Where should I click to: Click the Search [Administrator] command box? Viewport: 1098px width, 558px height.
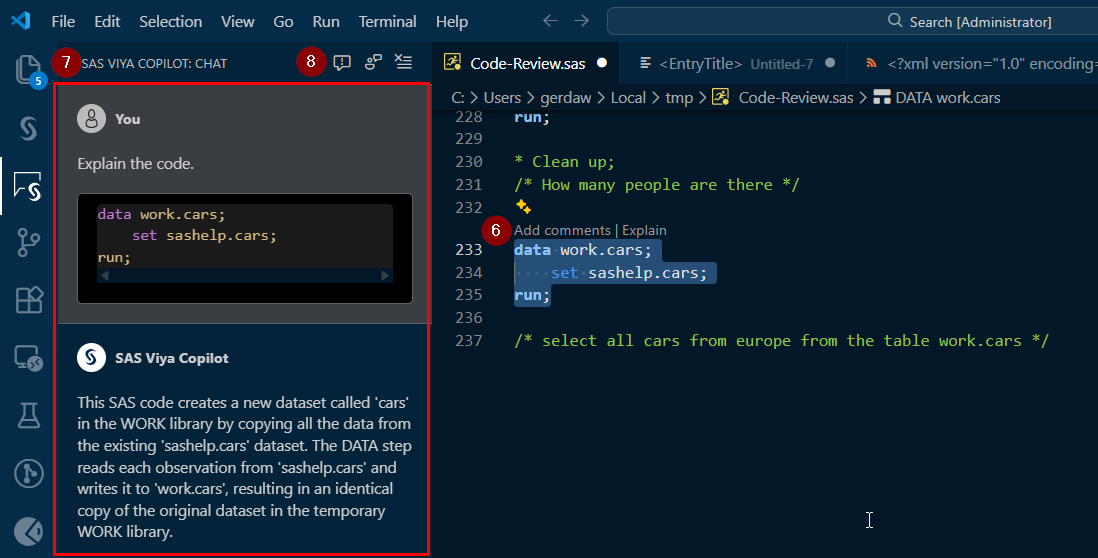coord(852,21)
